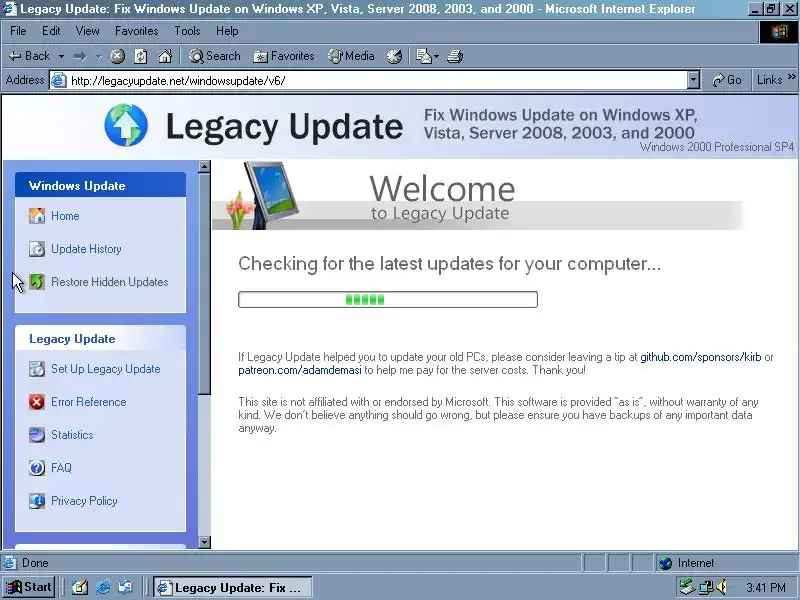
Task: Click the volume speaker tray icon
Action: [721, 588]
